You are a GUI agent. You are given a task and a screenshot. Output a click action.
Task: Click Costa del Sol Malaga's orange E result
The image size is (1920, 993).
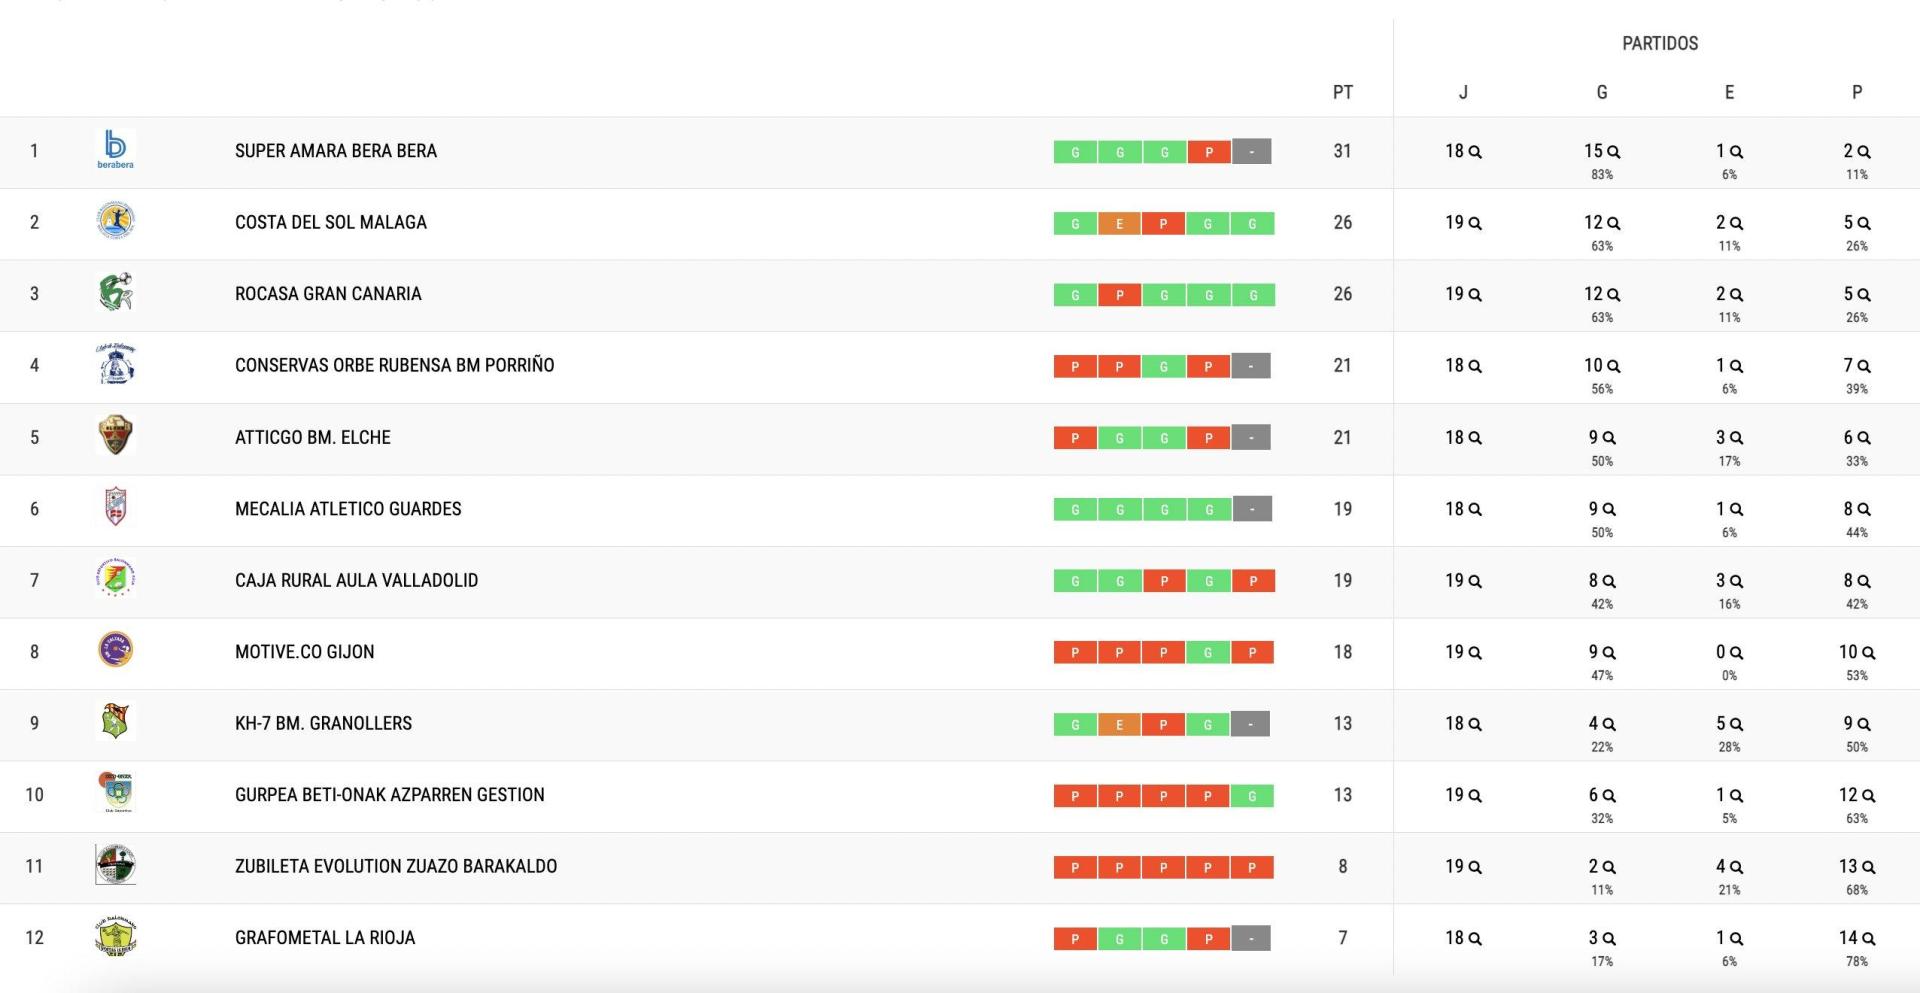tap(1120, 223)
